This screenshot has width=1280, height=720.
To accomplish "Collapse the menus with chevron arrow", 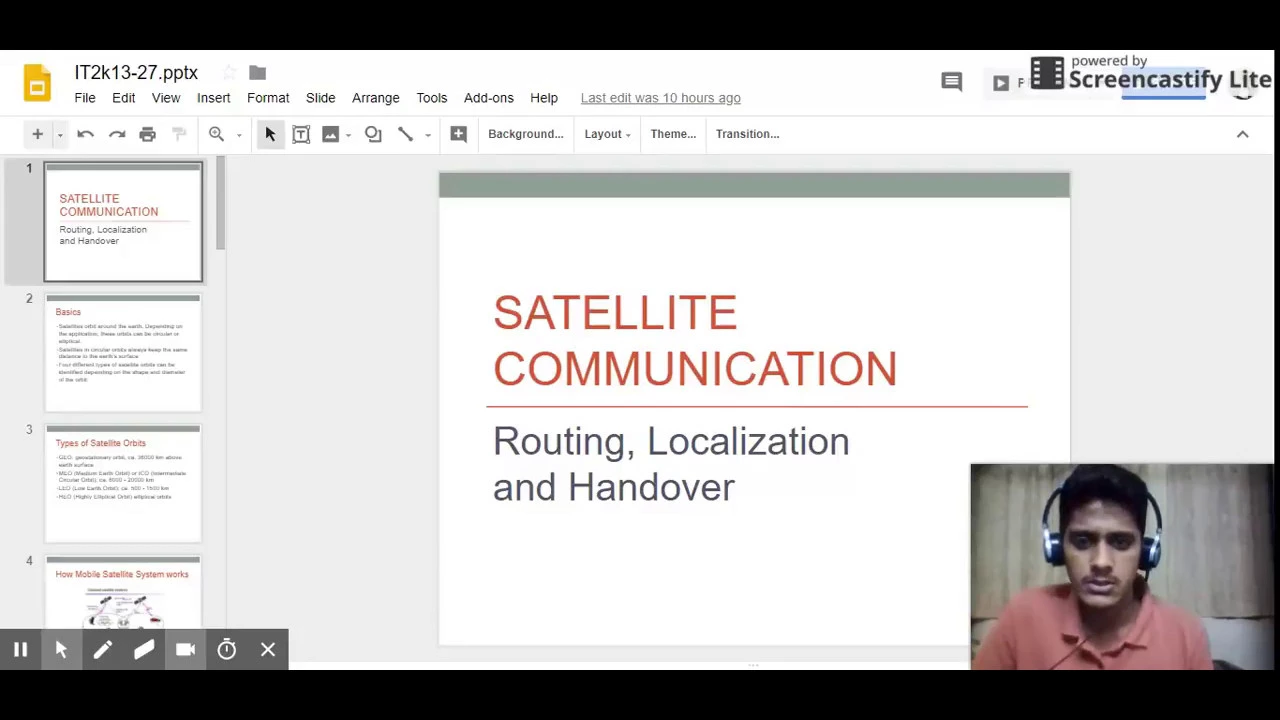I will tap(1242, 134).
